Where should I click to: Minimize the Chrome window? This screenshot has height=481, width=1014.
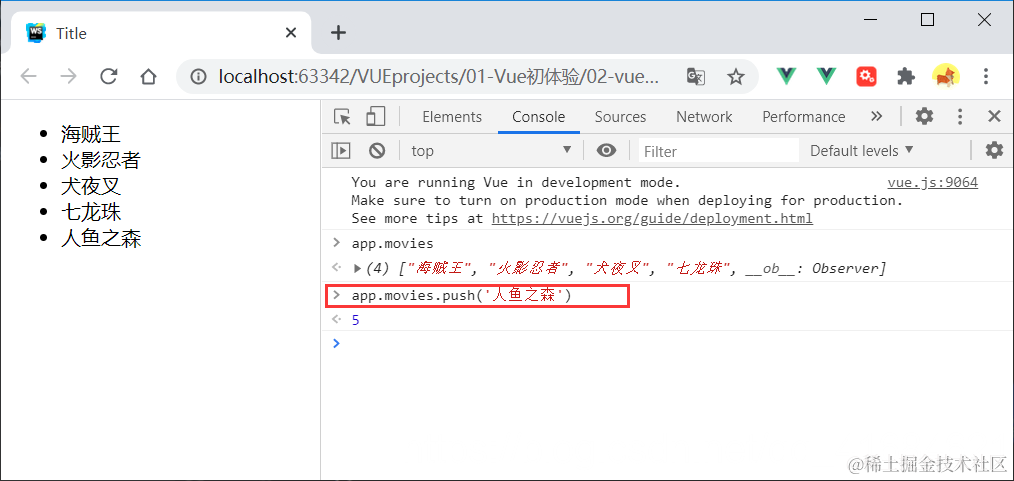(870, 20)
